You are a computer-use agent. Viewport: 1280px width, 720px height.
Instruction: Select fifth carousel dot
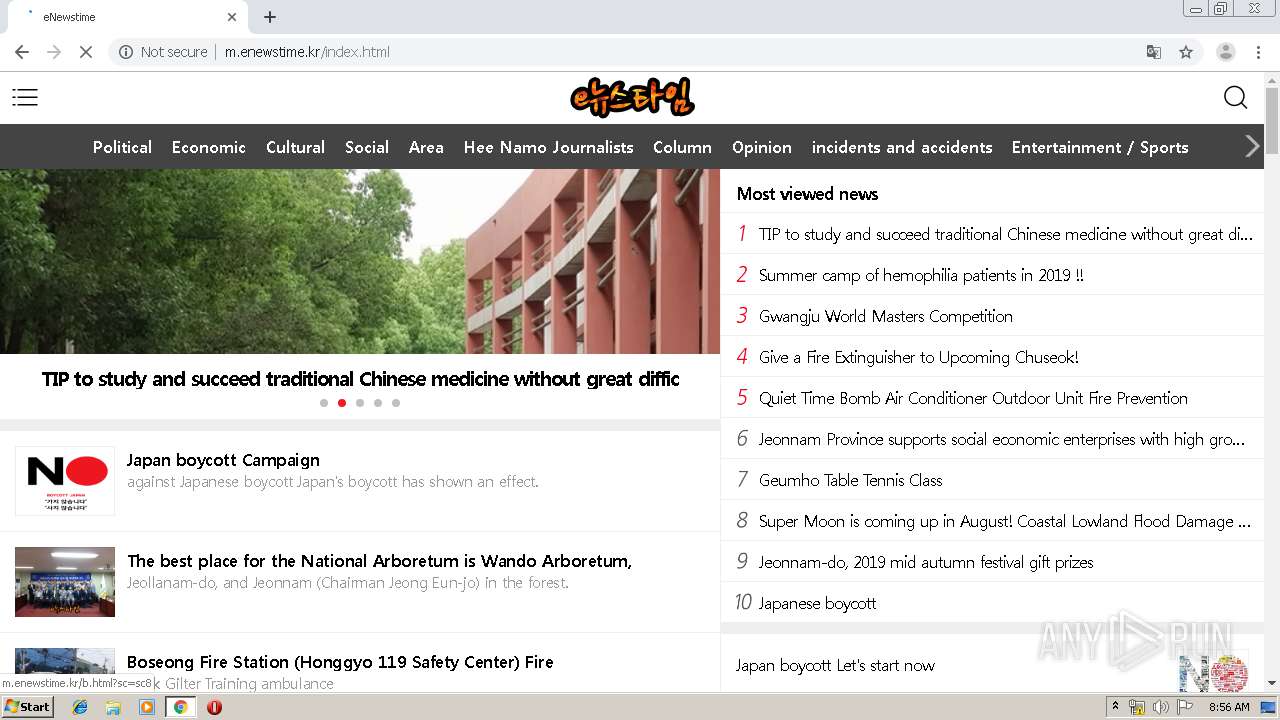[396, 403]
